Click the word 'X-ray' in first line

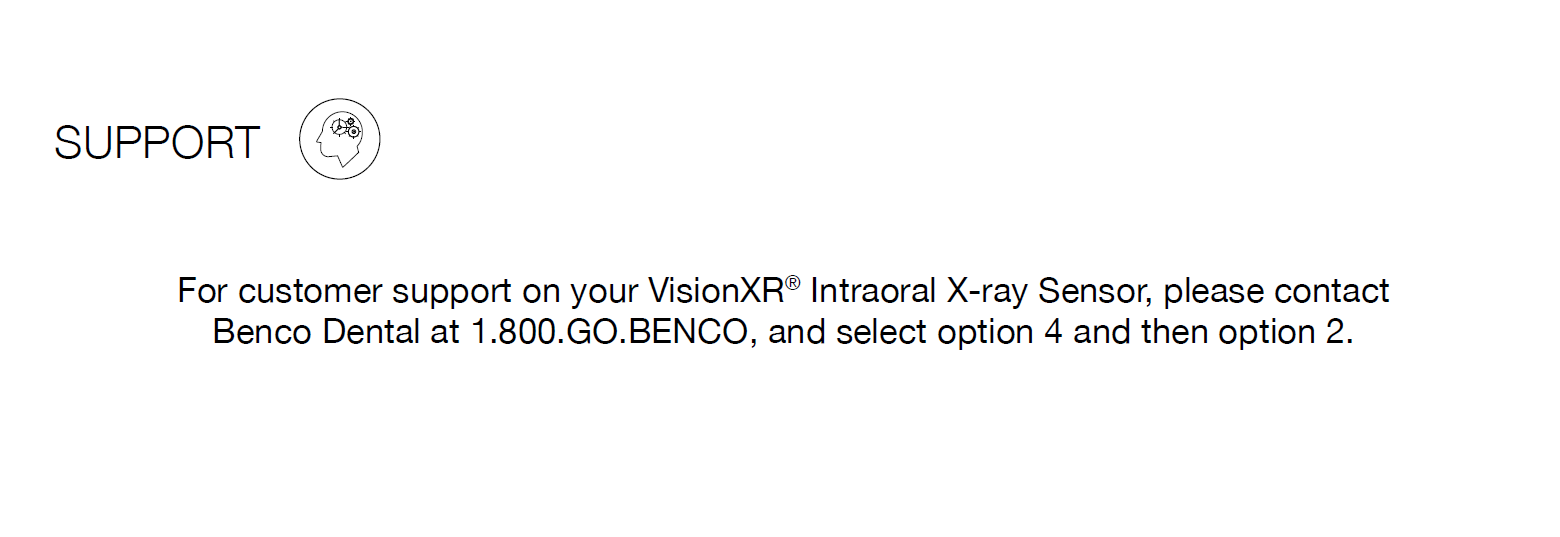pyautogui.click(x=986, y=291)
